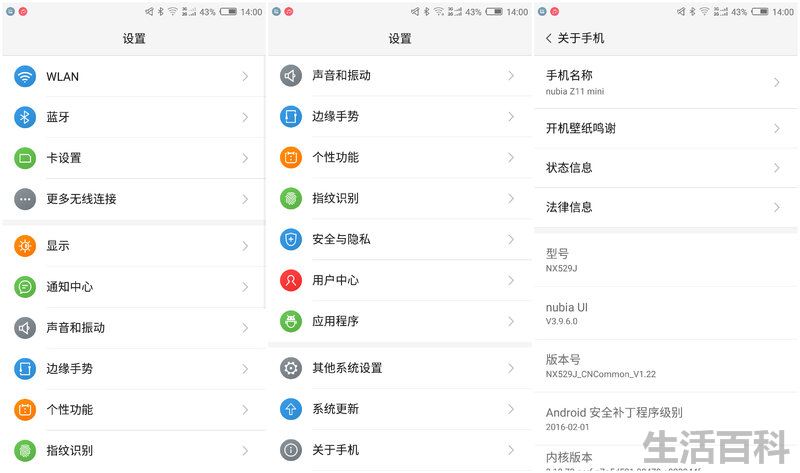Tap the 'nubia Z11 mini' phone name text
Image resolution: width=800 pixels, height=473 pixels.
575,92
